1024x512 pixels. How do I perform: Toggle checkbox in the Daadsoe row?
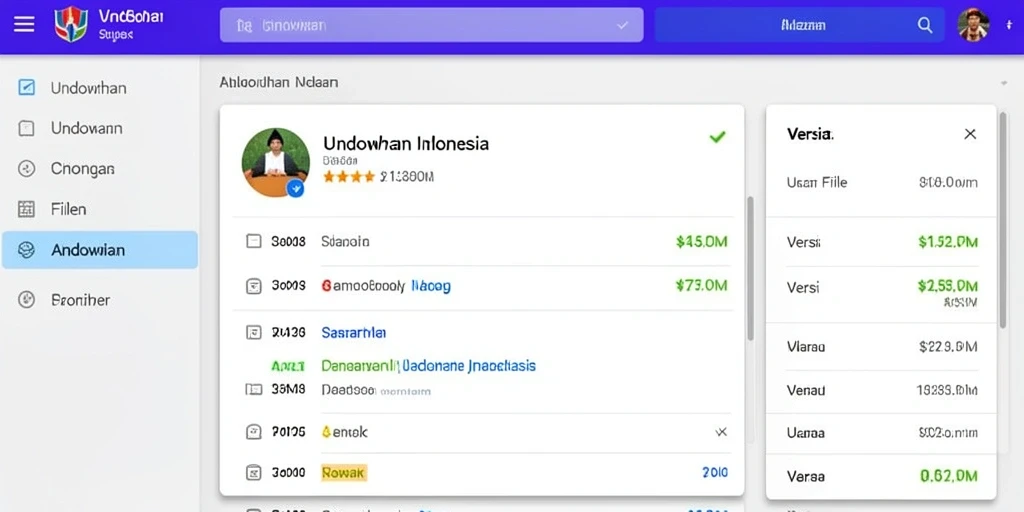pos(253,389)
